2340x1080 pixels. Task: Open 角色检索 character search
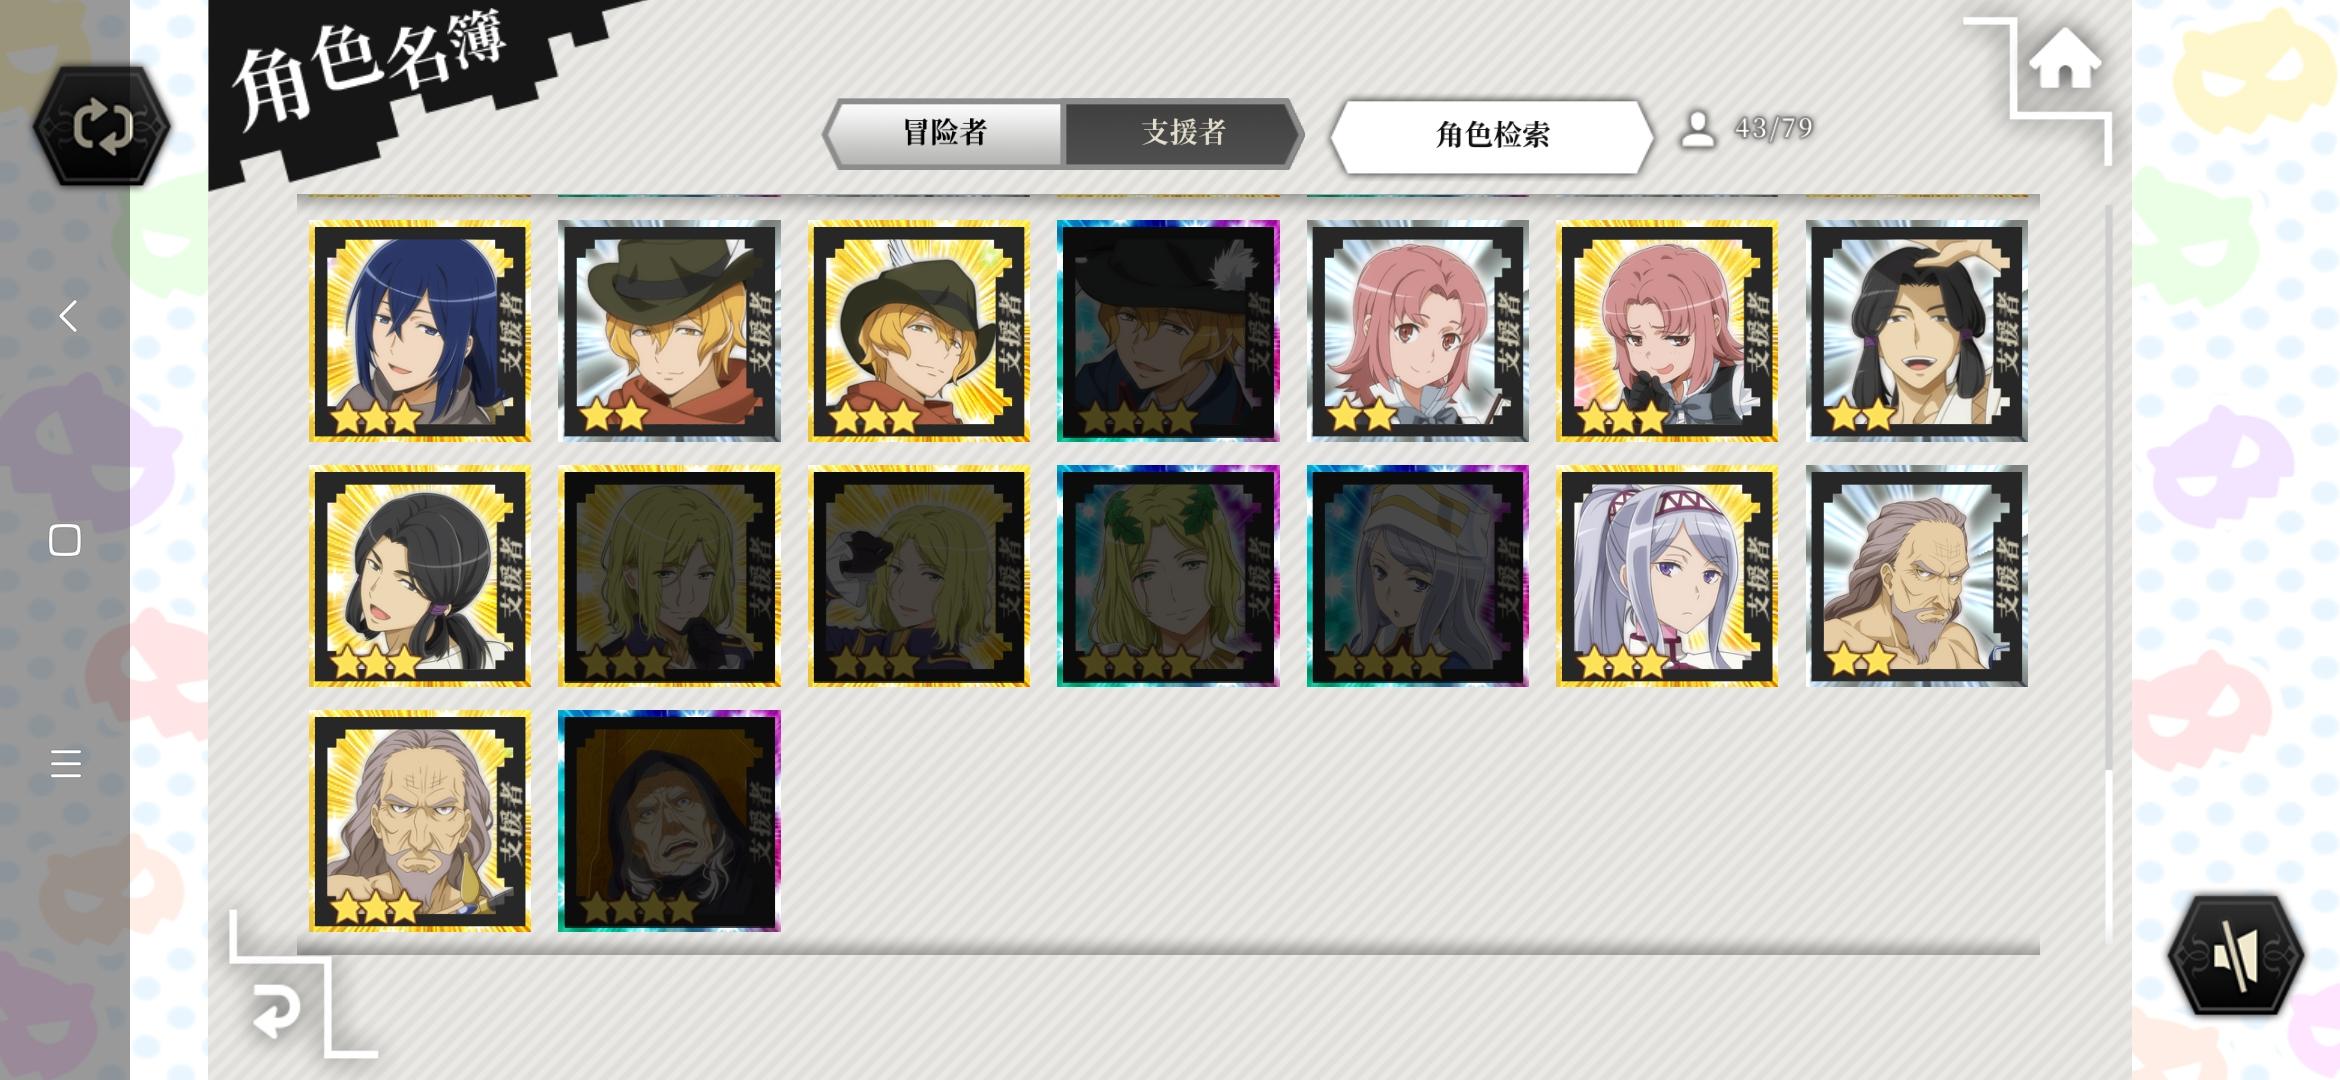coord(1492,135)
